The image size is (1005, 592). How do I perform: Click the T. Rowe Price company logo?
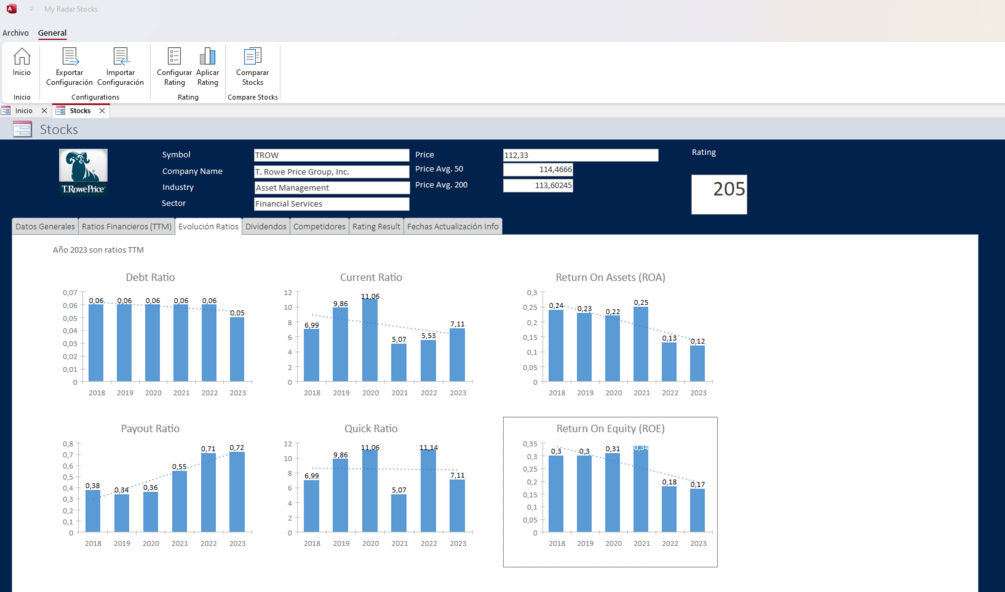pos(83,172)
